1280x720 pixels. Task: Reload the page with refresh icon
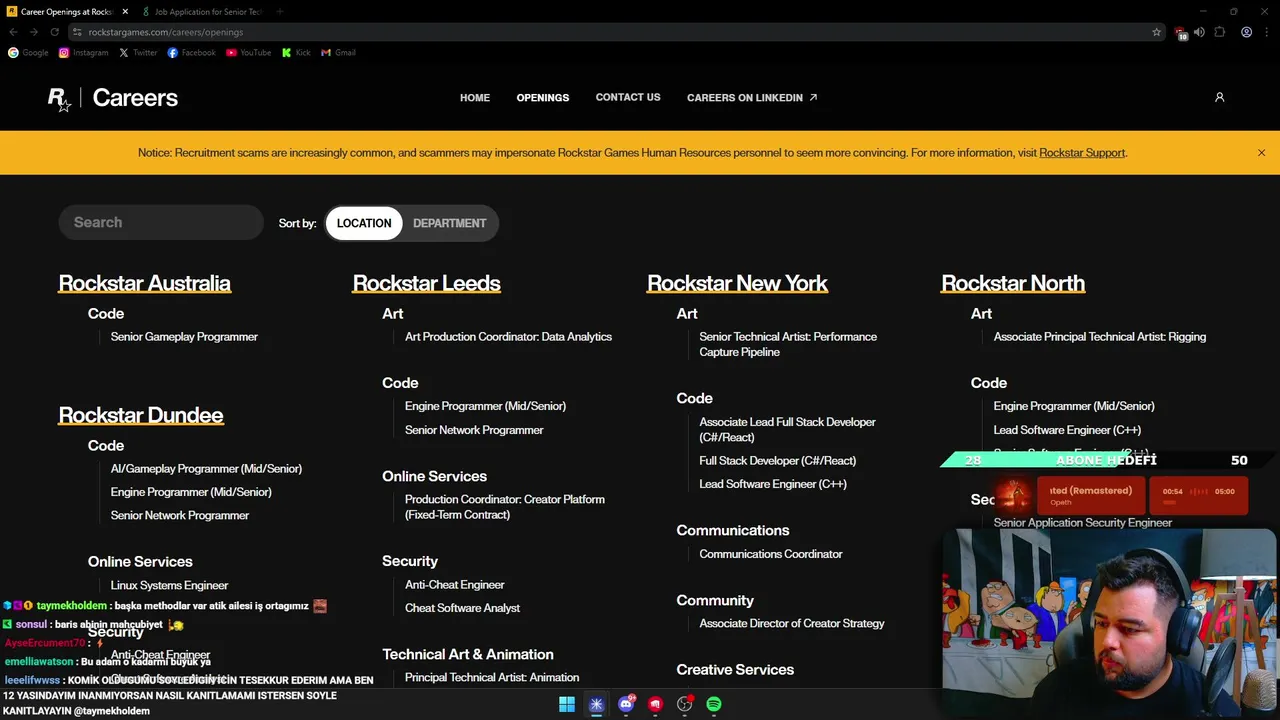point(54,32)
